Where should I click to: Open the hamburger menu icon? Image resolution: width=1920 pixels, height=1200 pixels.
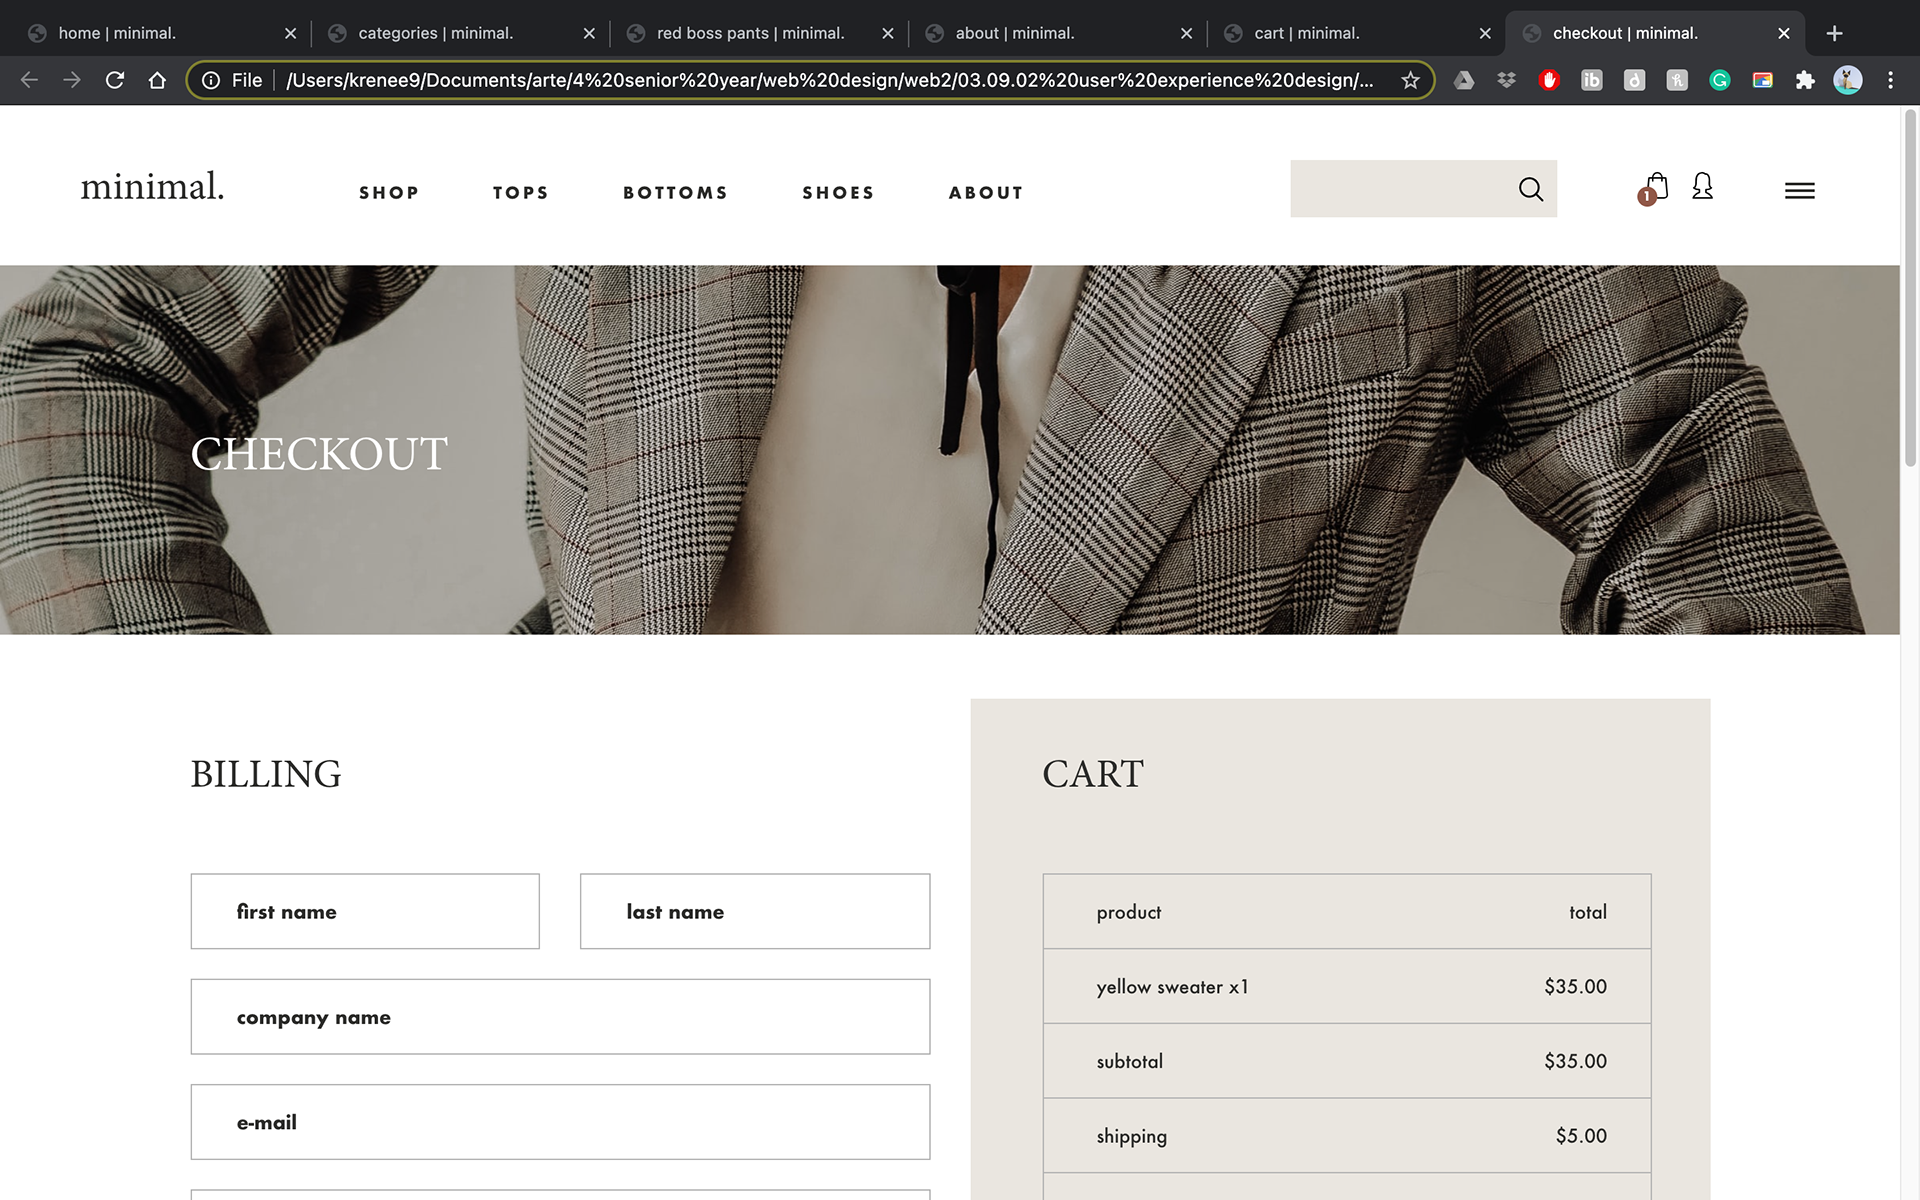click(x=1799, y=190)
